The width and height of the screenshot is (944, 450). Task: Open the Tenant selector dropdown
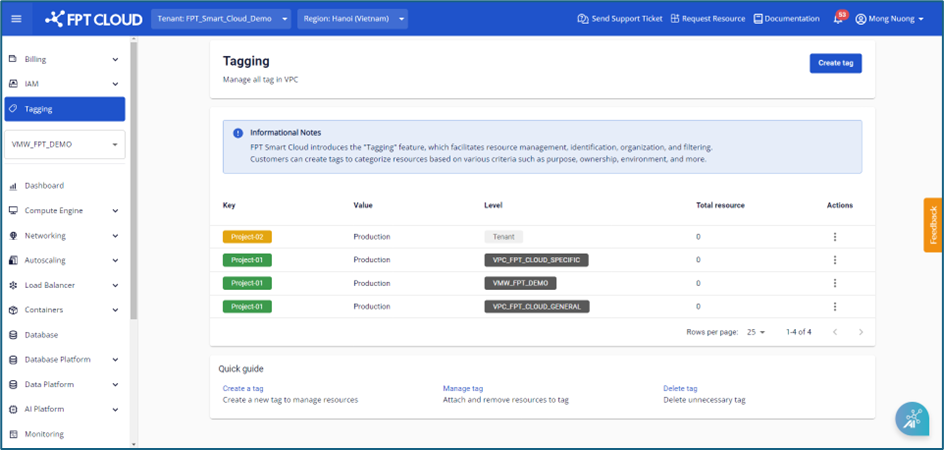(x=222, y=19)
